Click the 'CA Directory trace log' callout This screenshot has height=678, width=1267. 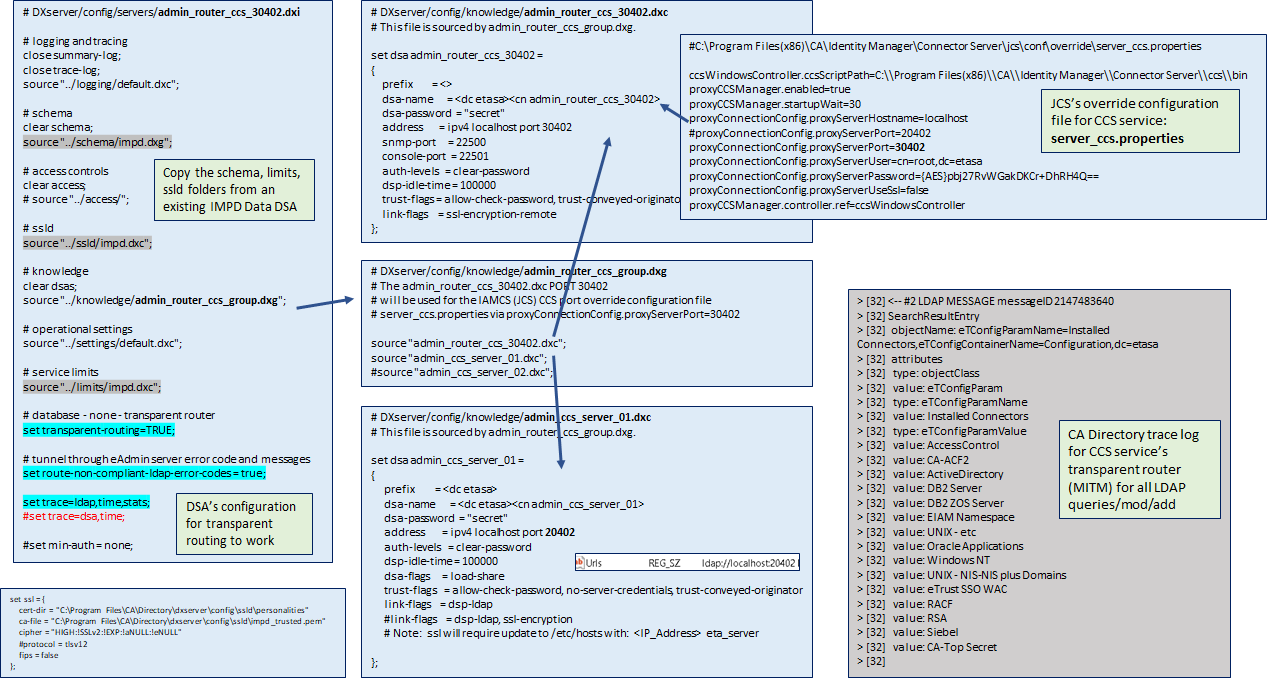point(1139,468)
